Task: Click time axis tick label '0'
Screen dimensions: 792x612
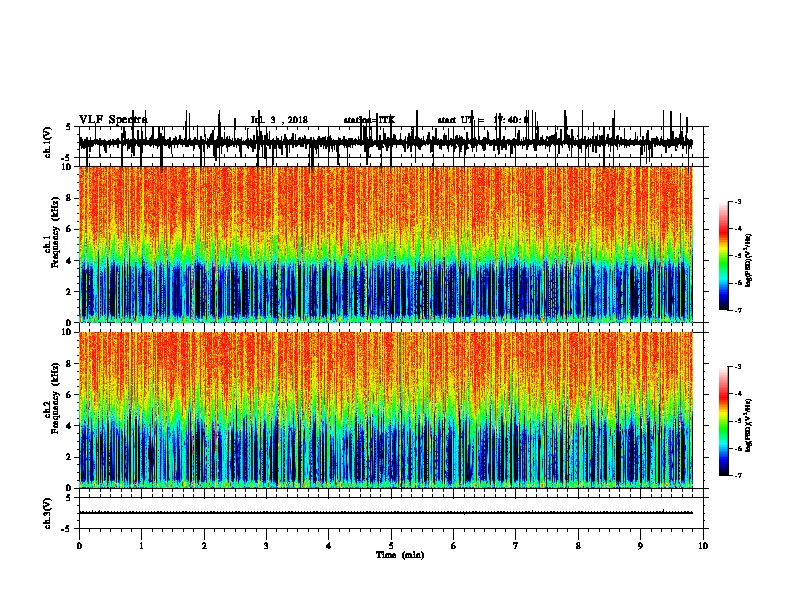Action: pos(79,546)
